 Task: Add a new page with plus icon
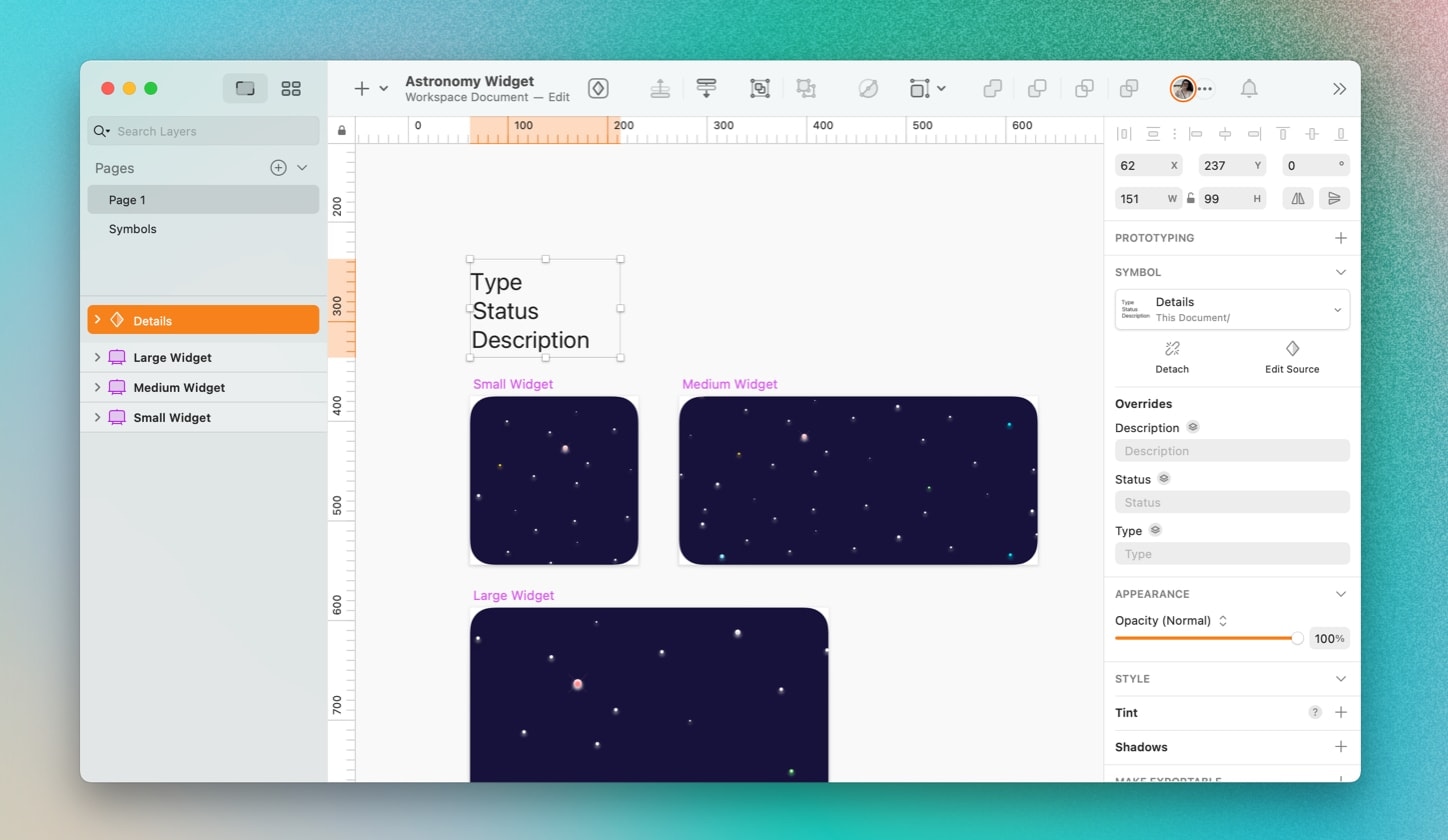(x=278, y=168)
